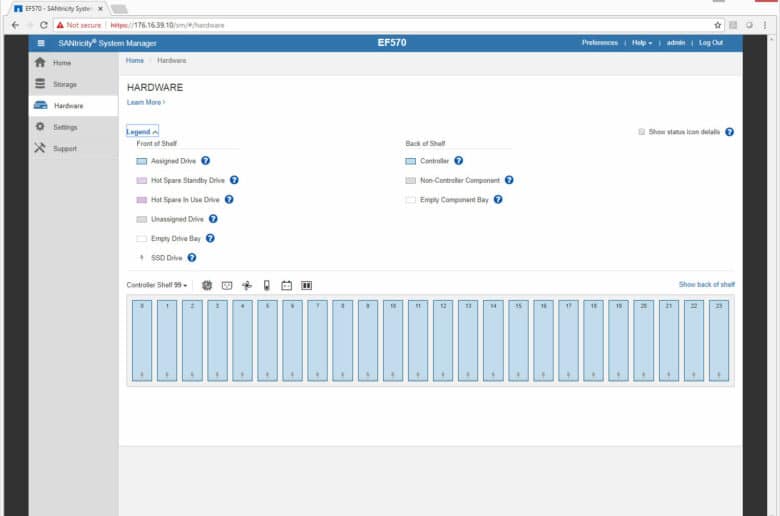
Task: Open the Help dropdown in header
Action: point(642,43)
